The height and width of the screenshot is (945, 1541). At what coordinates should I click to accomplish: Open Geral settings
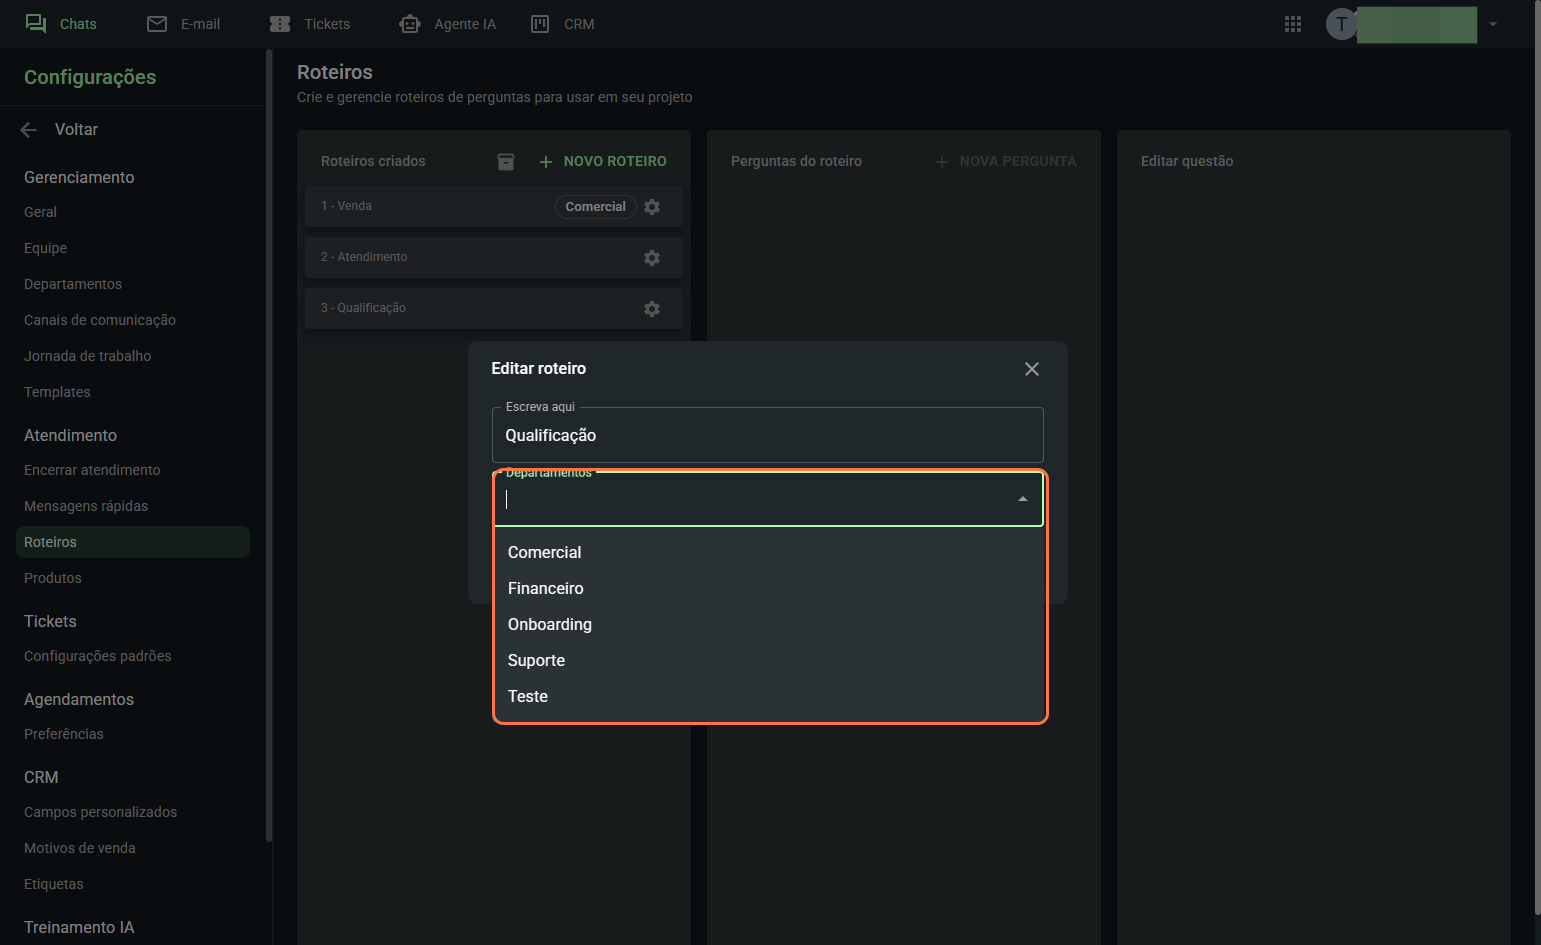pyautogui.click(x=41, y=212)
